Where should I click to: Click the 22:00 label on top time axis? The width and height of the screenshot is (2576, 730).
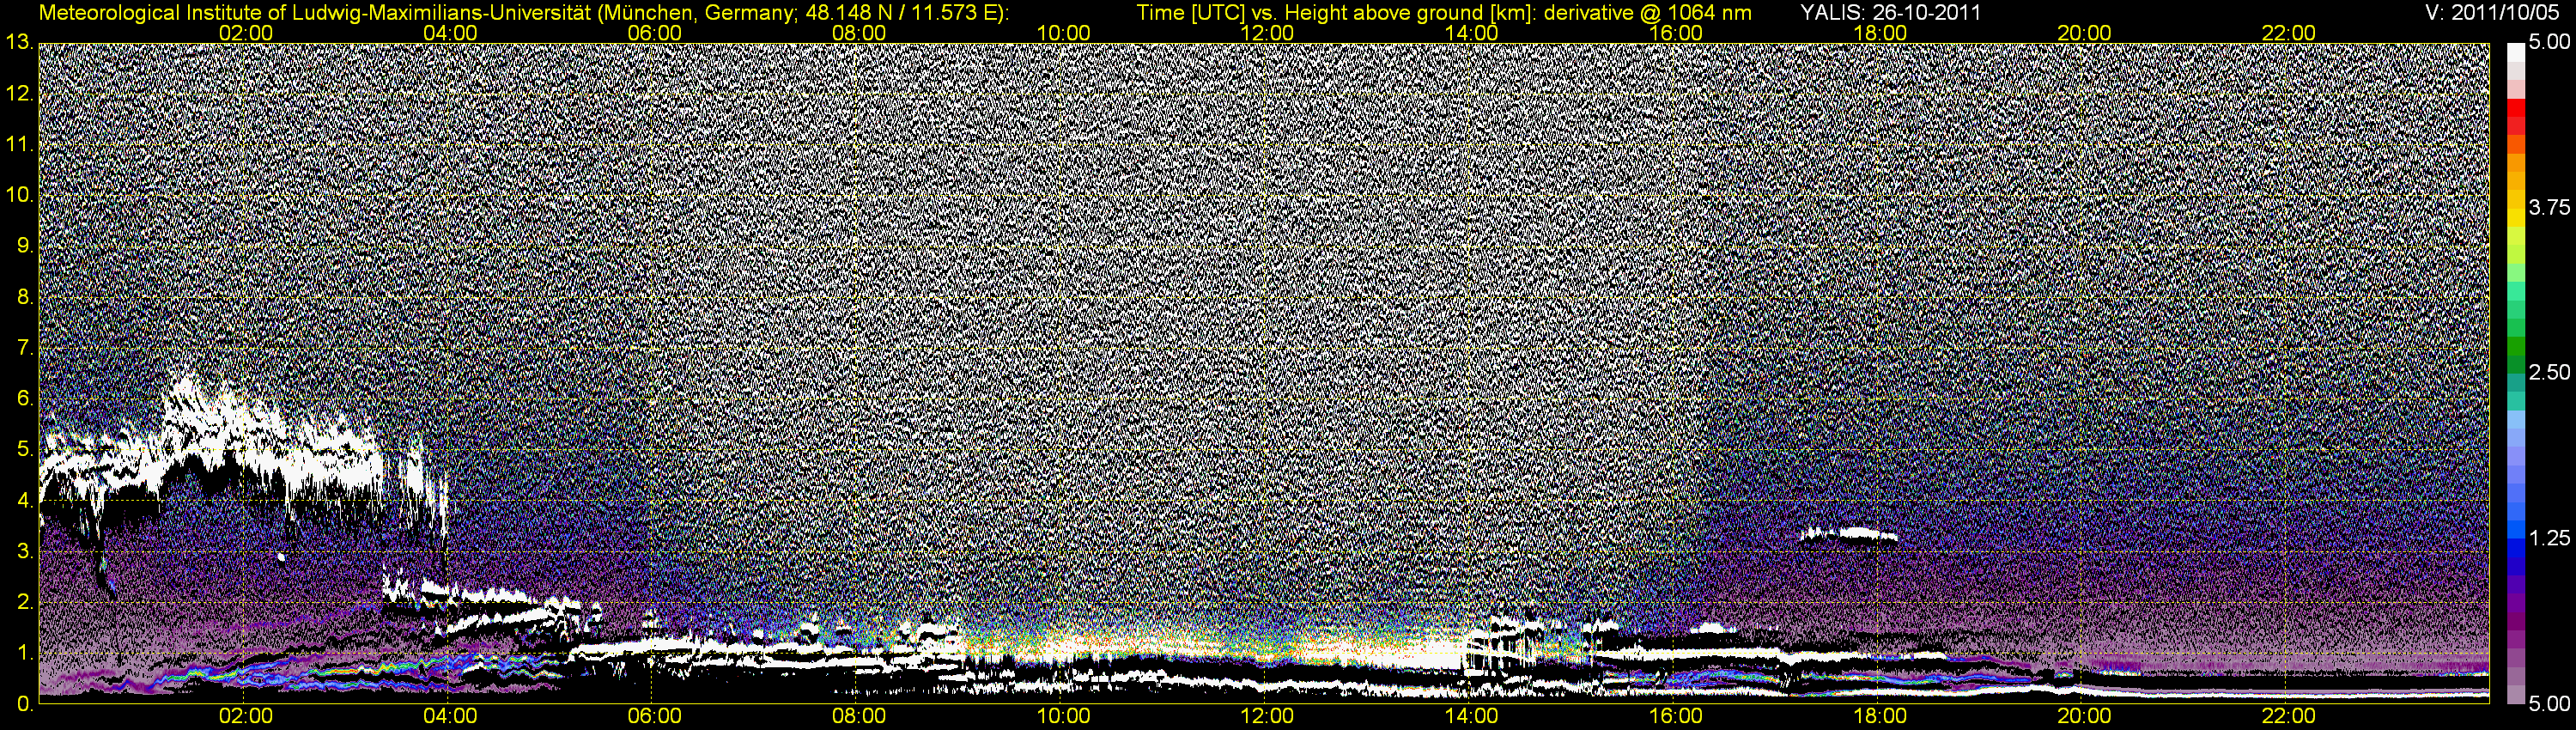[x=2288, y=33]
